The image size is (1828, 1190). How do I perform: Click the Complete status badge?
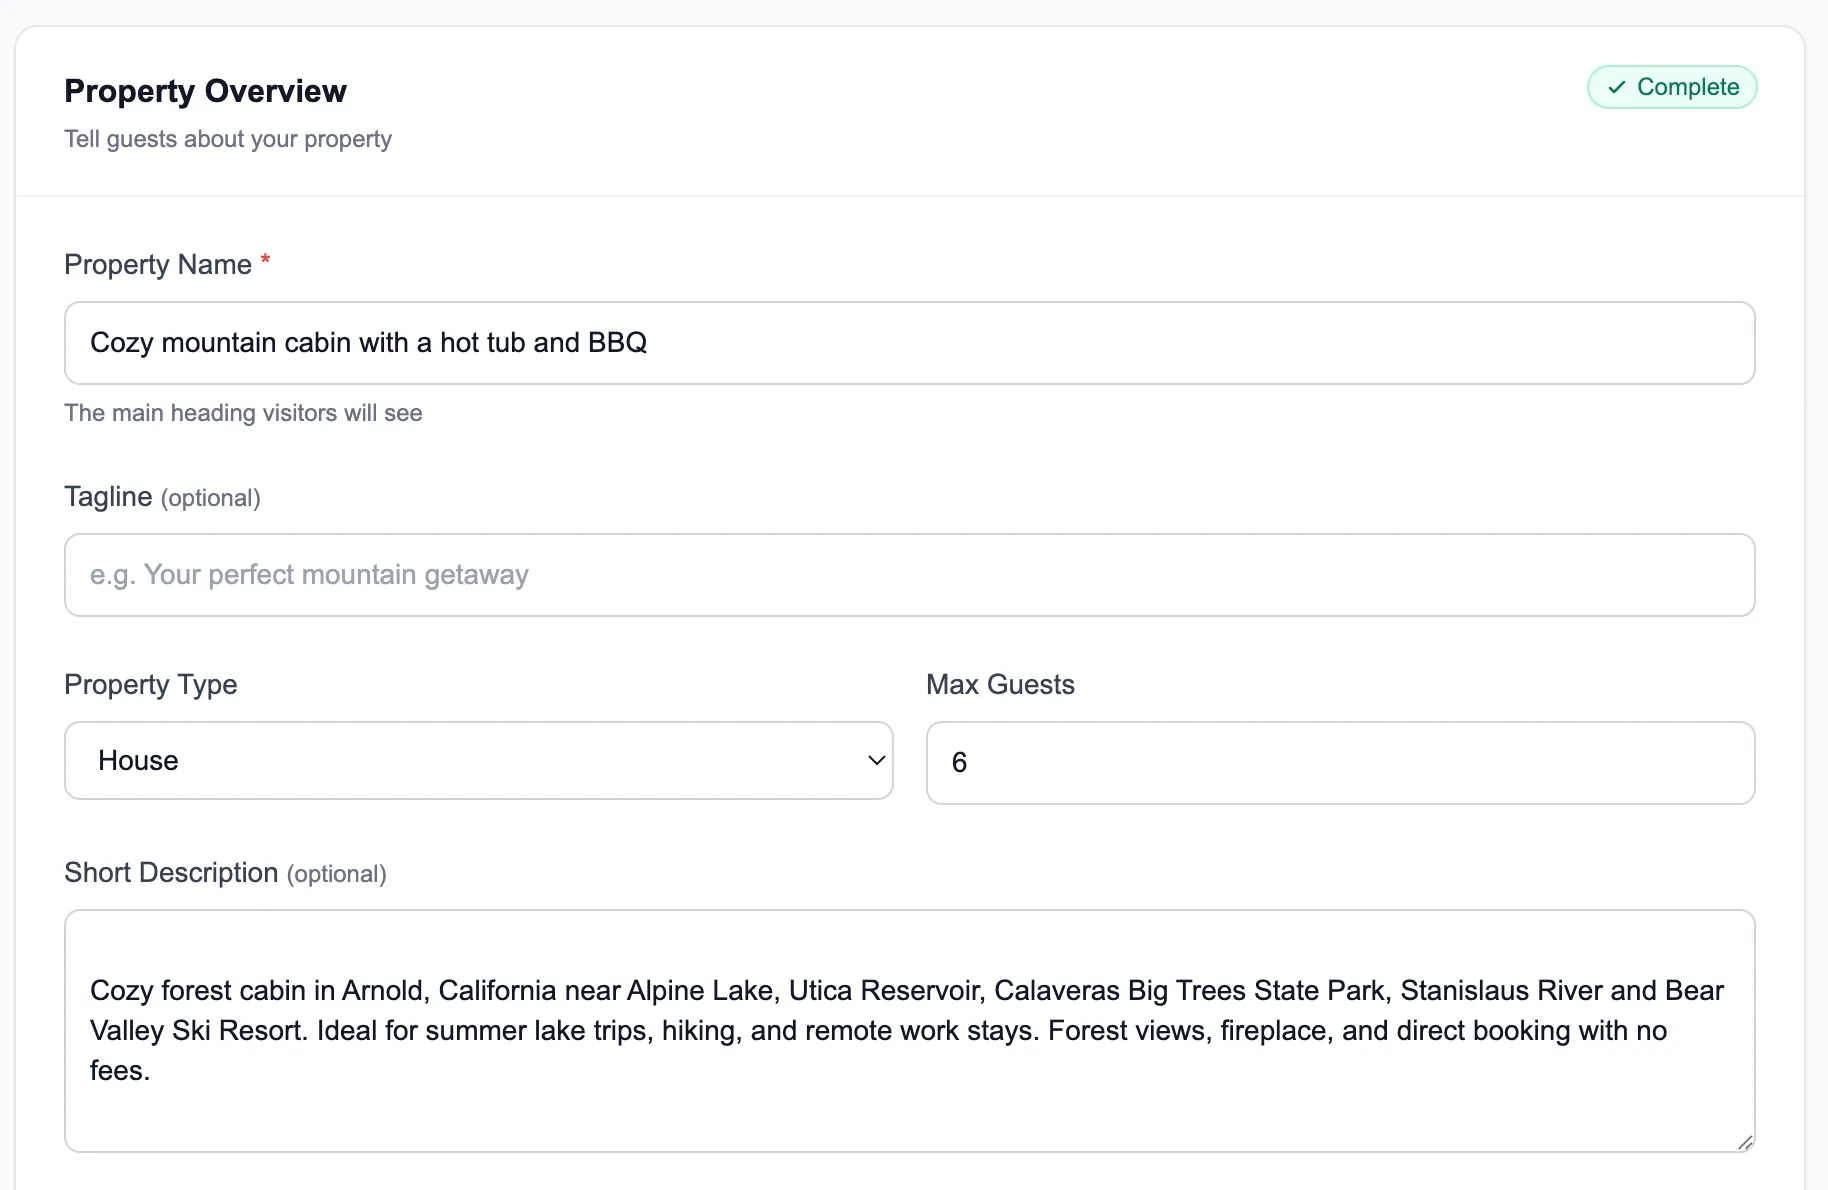[1672, 87]
